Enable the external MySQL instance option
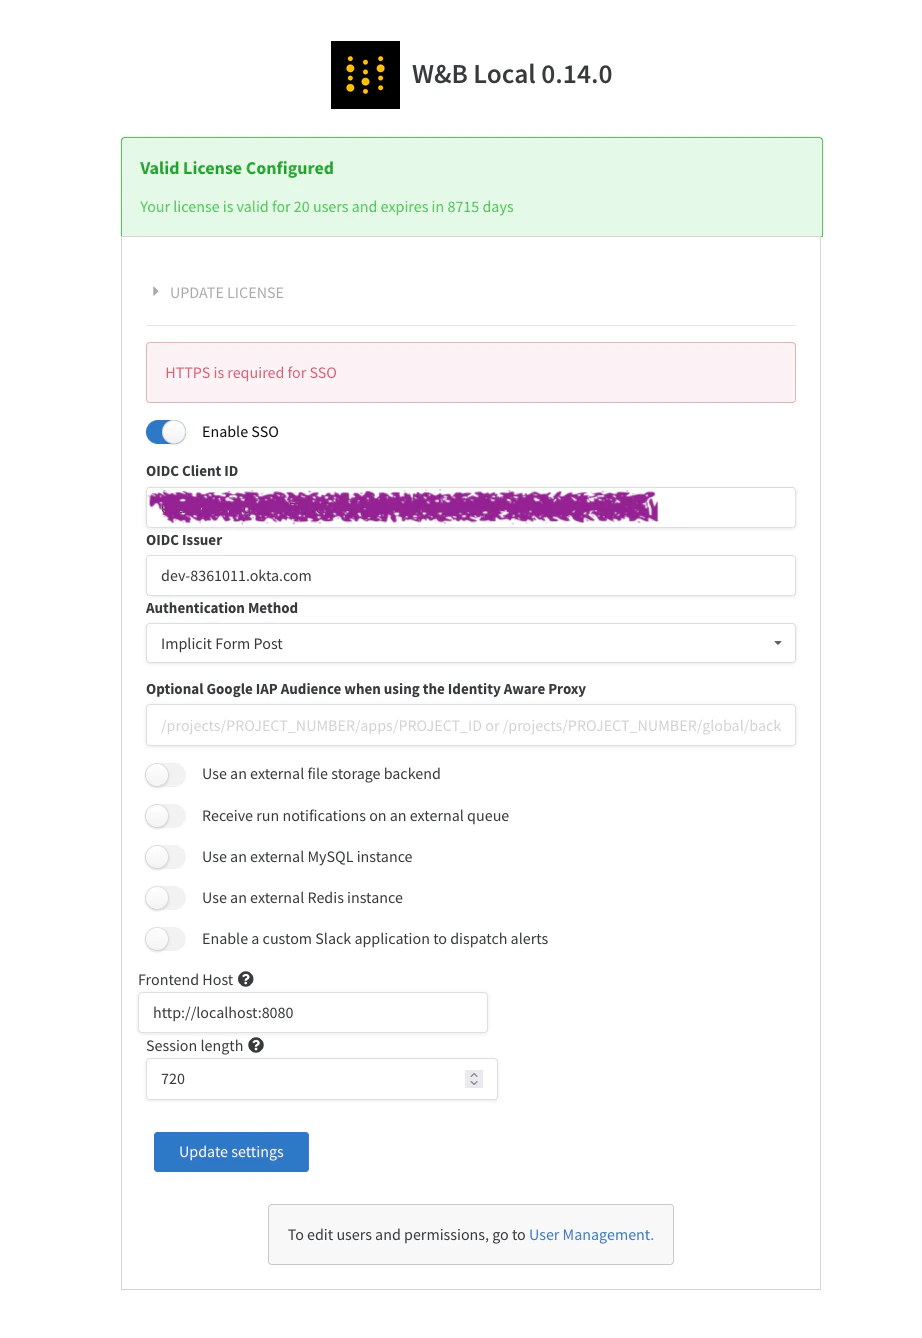Viewport: 922px width, 1338px height. [x=165, y=856]
